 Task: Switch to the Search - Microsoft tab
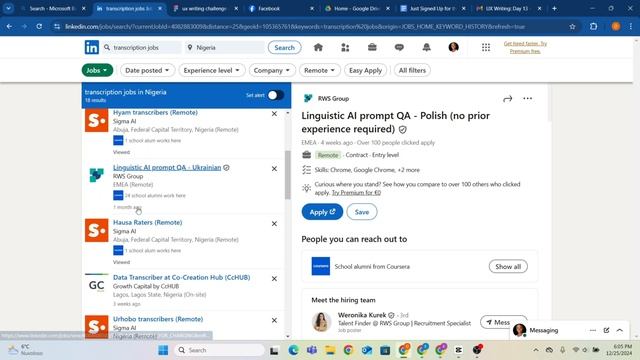[53, 8]
